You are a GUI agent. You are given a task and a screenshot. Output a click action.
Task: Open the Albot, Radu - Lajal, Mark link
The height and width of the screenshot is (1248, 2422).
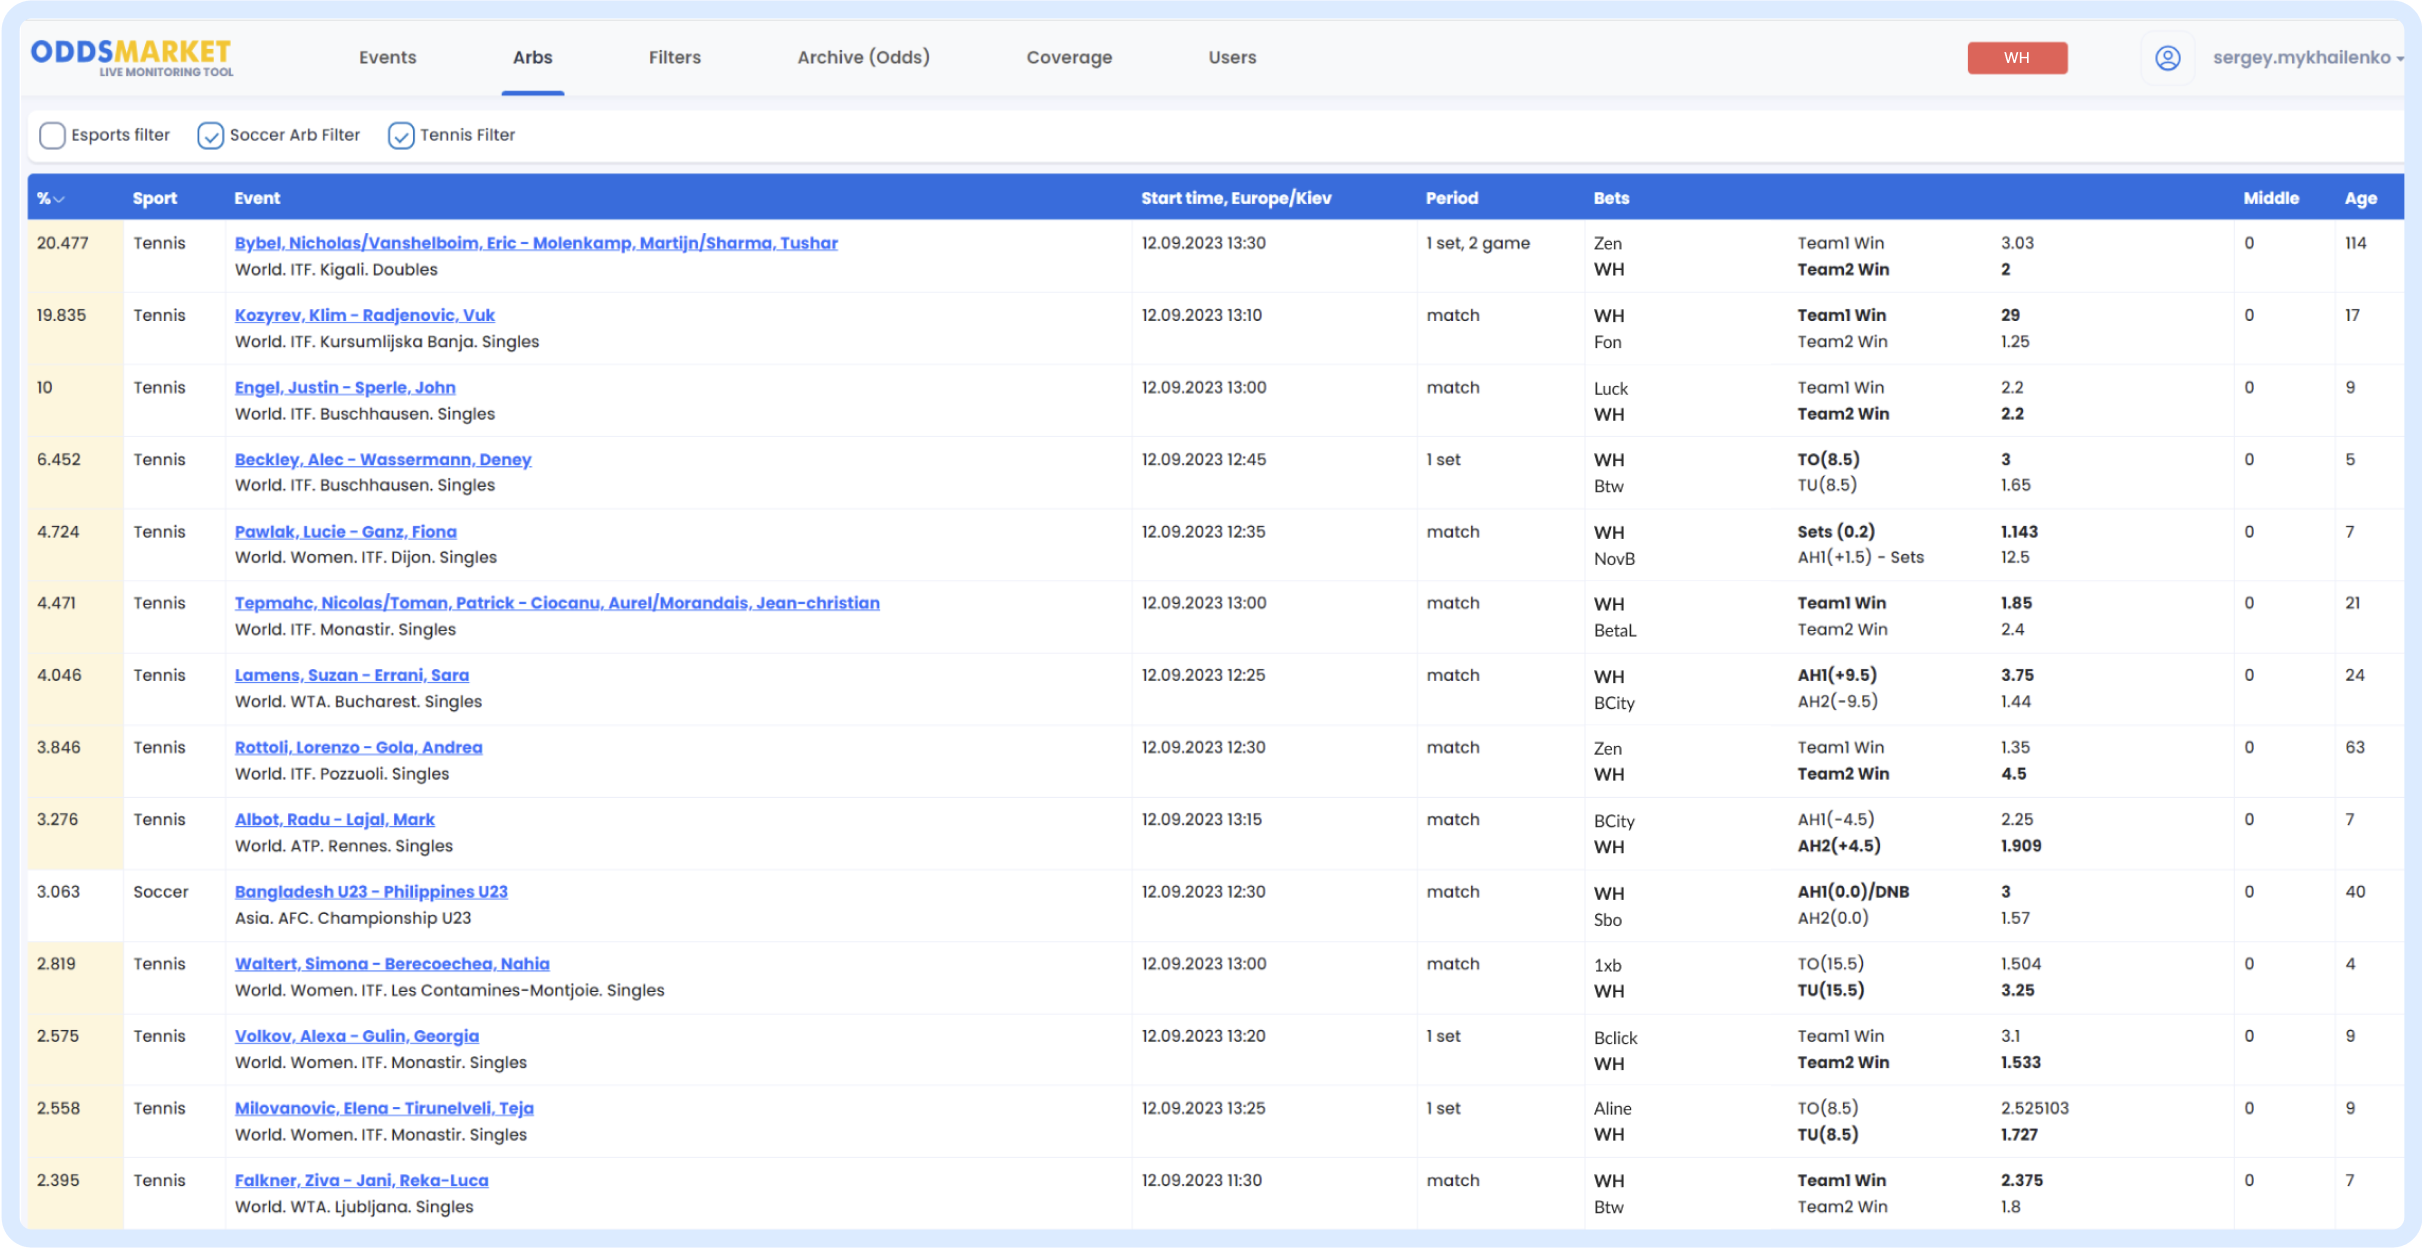334,819
